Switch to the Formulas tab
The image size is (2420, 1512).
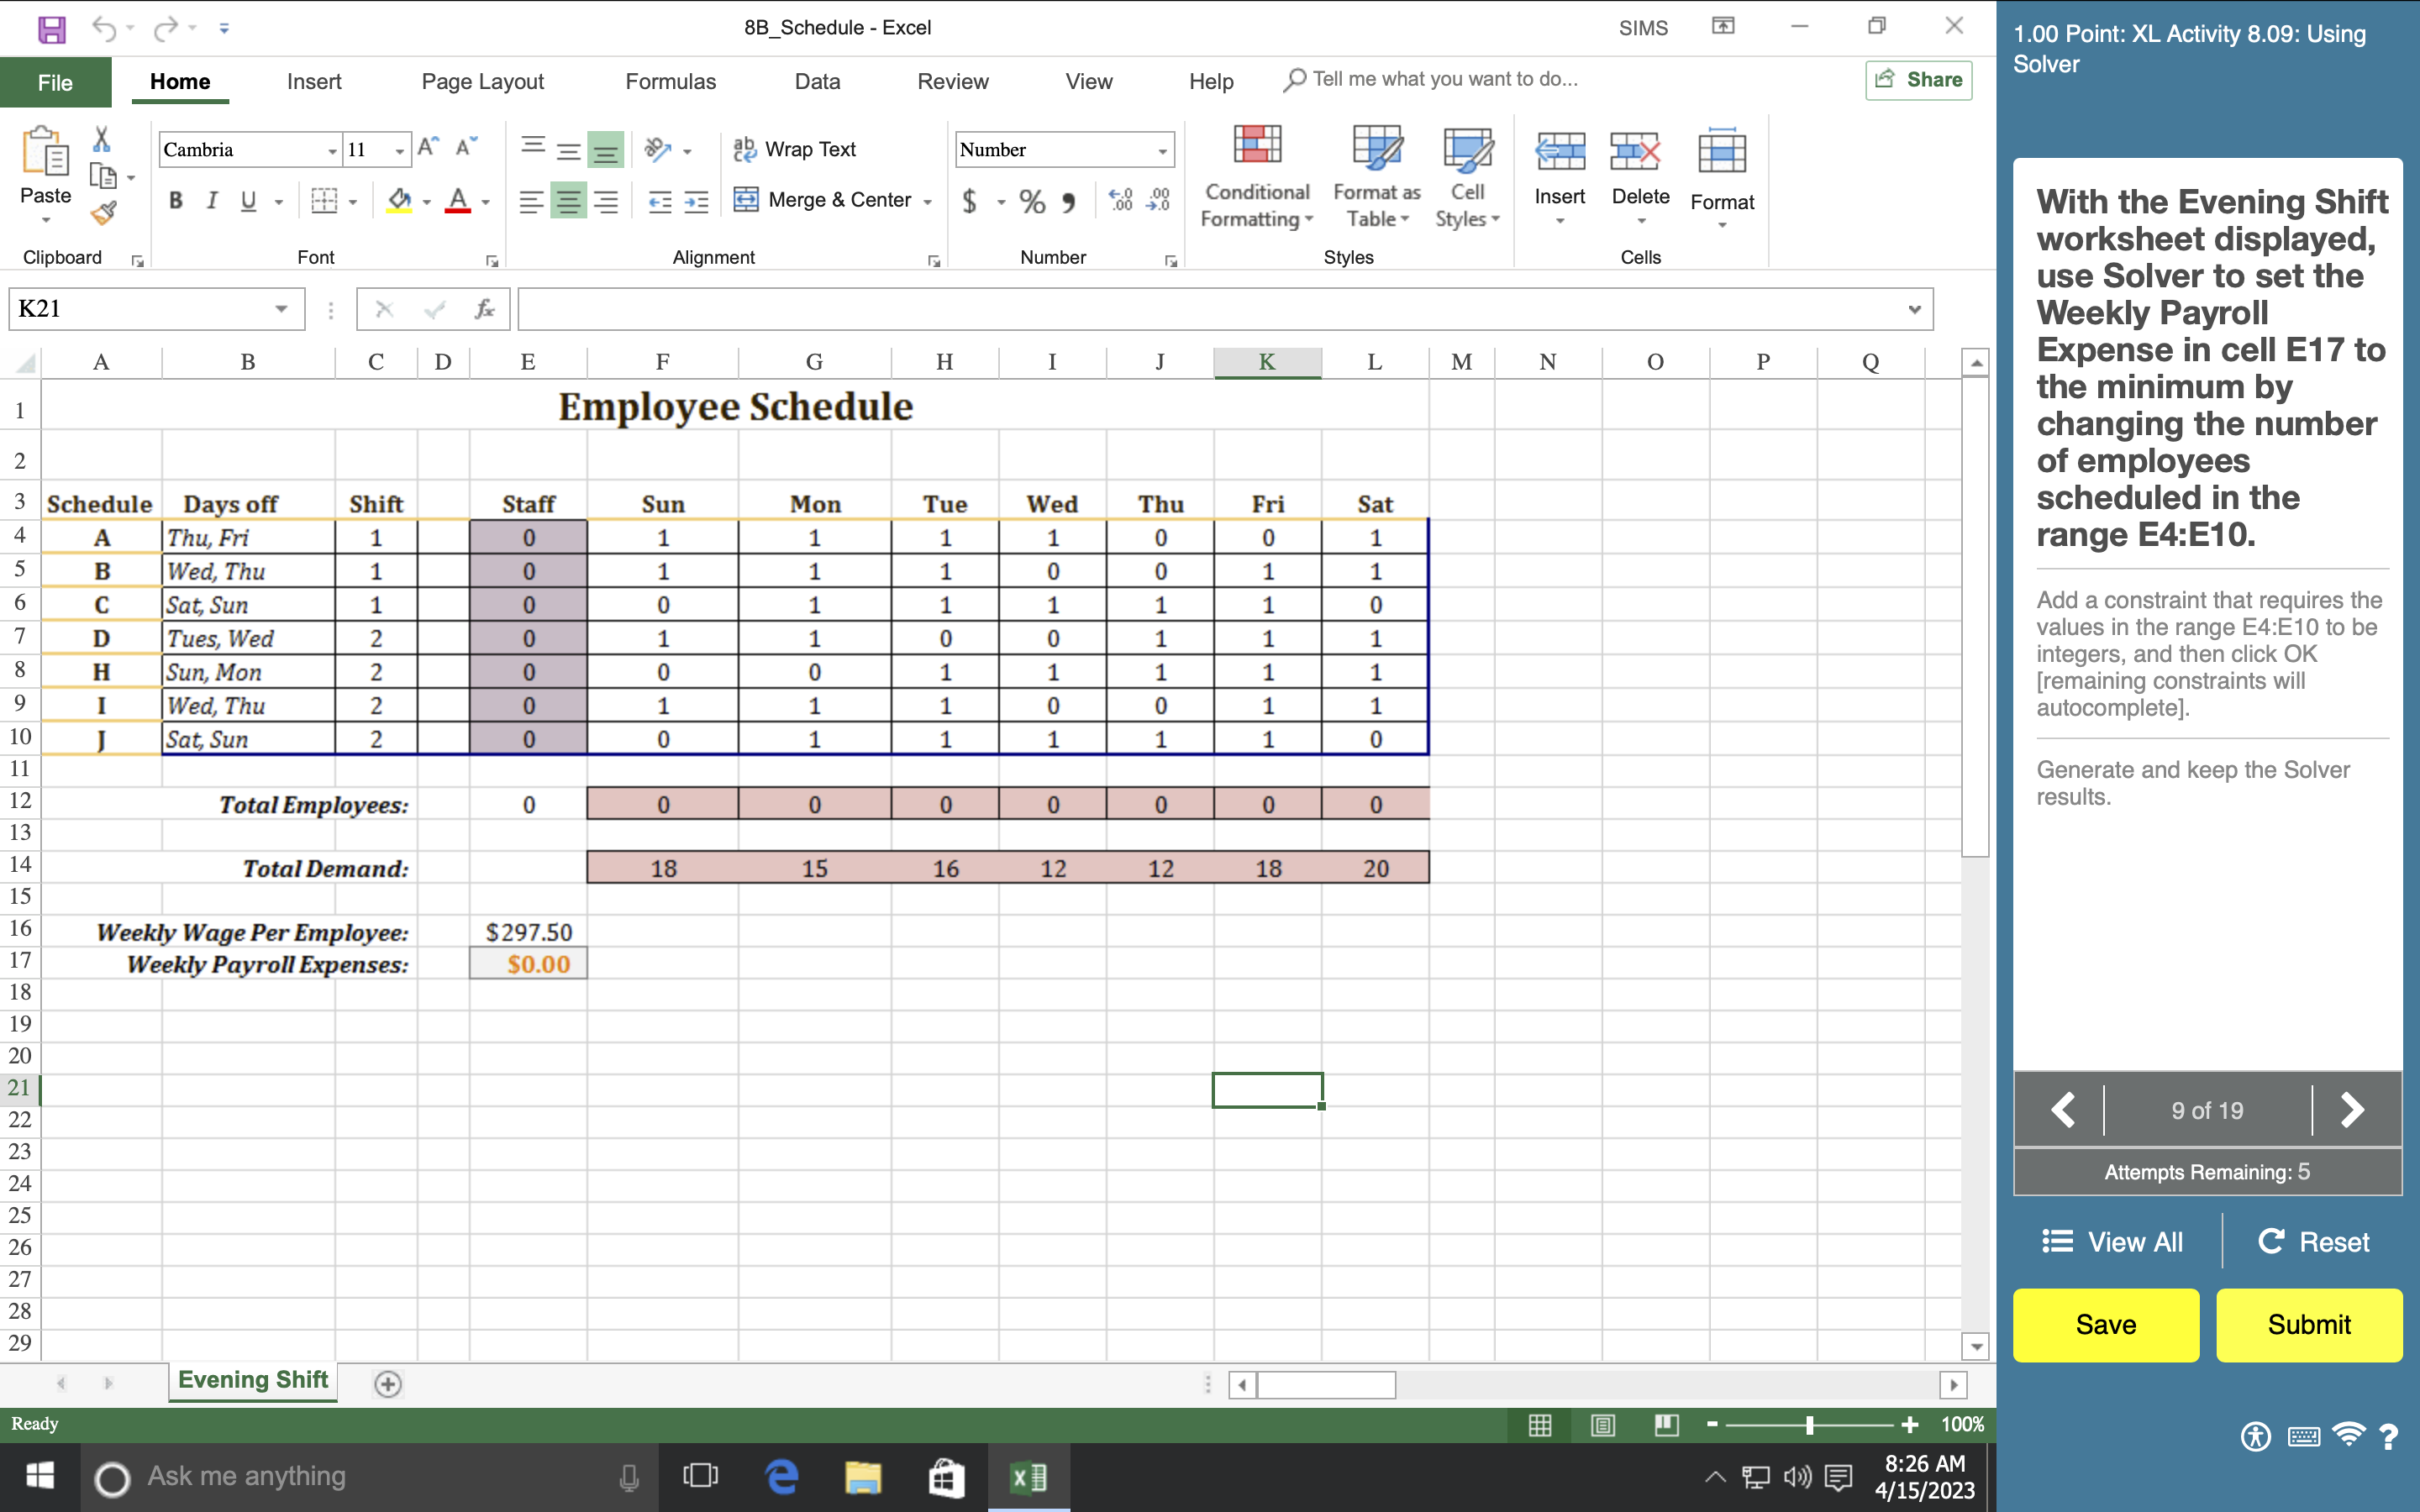point(670,81)
